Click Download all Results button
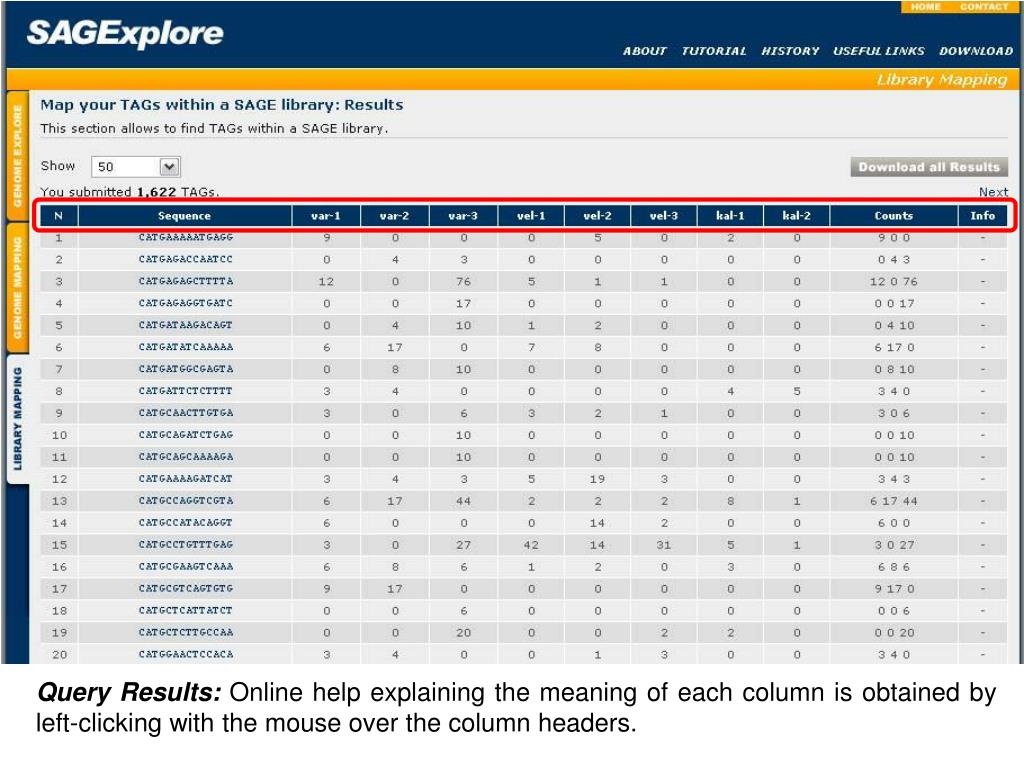This screenshot has width=1024, height=768. click(x=929, y=167)
